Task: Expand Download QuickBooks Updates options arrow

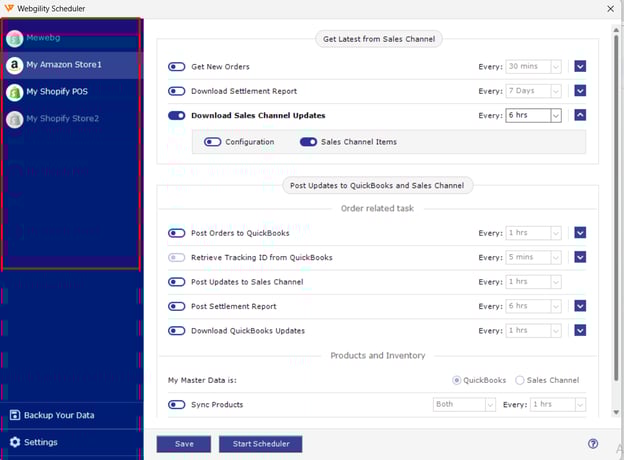Action: [x=580, y=330]
